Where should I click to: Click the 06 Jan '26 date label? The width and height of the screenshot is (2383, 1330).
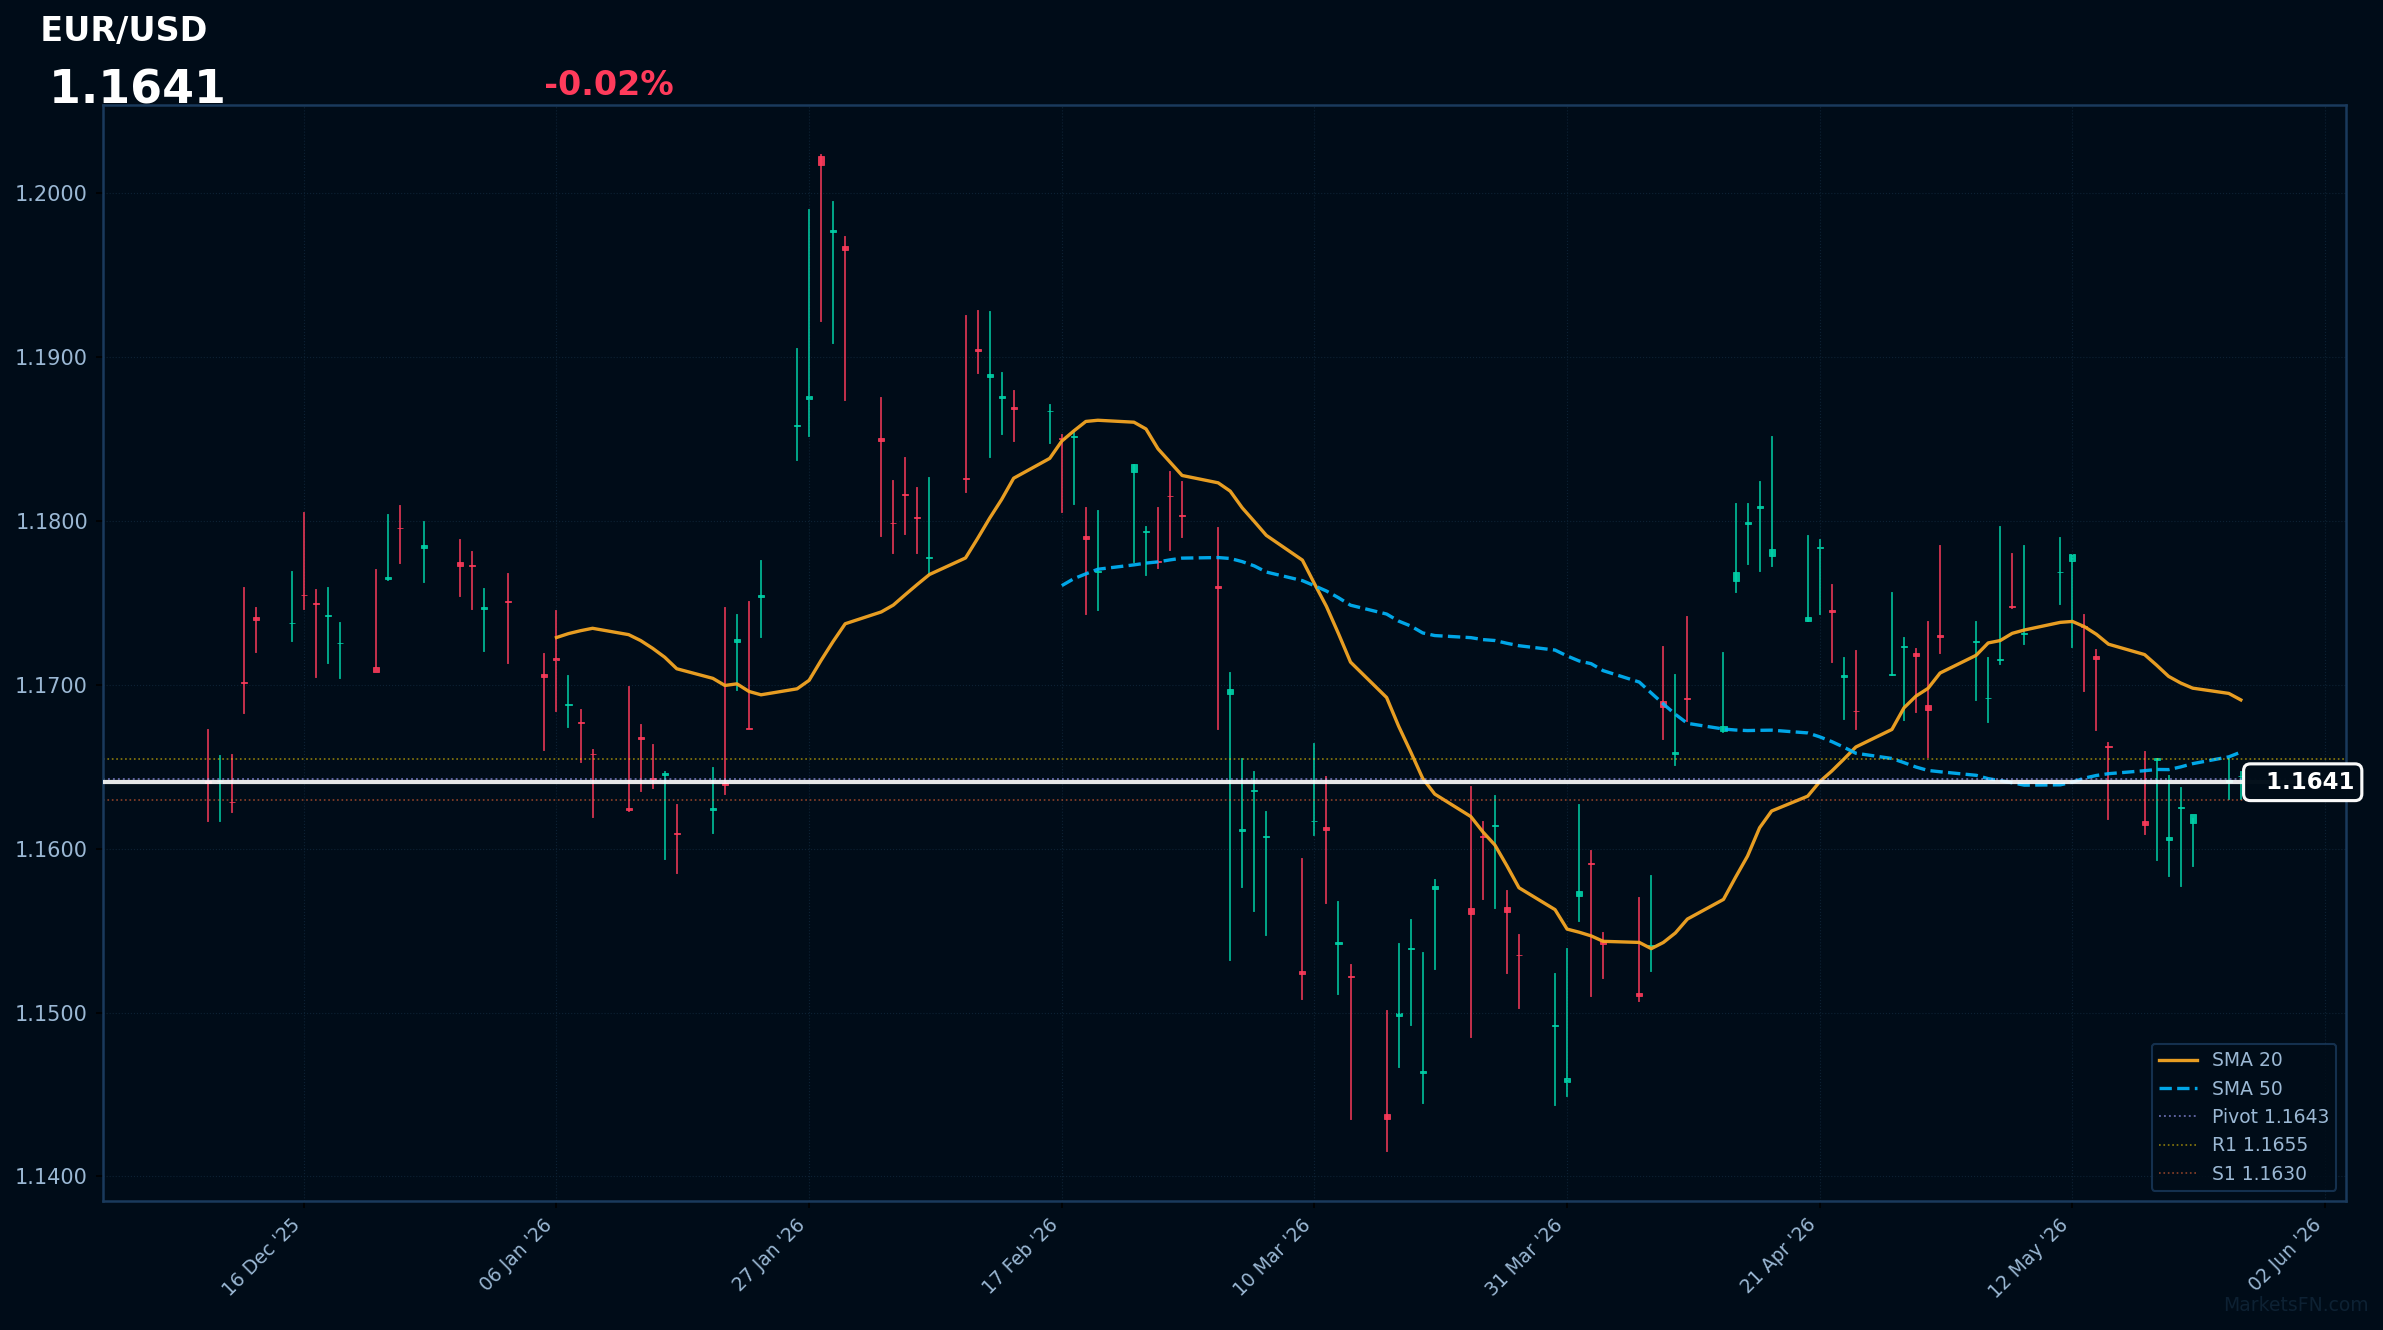click(x=516, y=1254)
